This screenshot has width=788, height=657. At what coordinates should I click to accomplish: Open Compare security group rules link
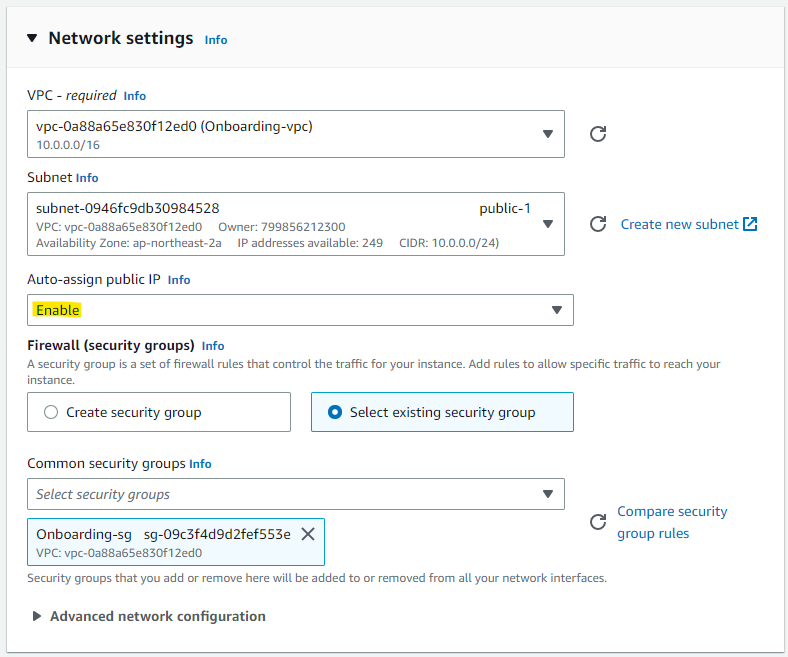[672, 522]
